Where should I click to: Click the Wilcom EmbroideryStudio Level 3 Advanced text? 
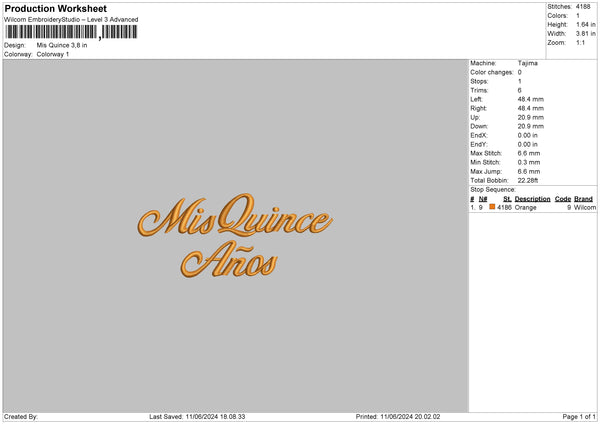click(71, 20)
